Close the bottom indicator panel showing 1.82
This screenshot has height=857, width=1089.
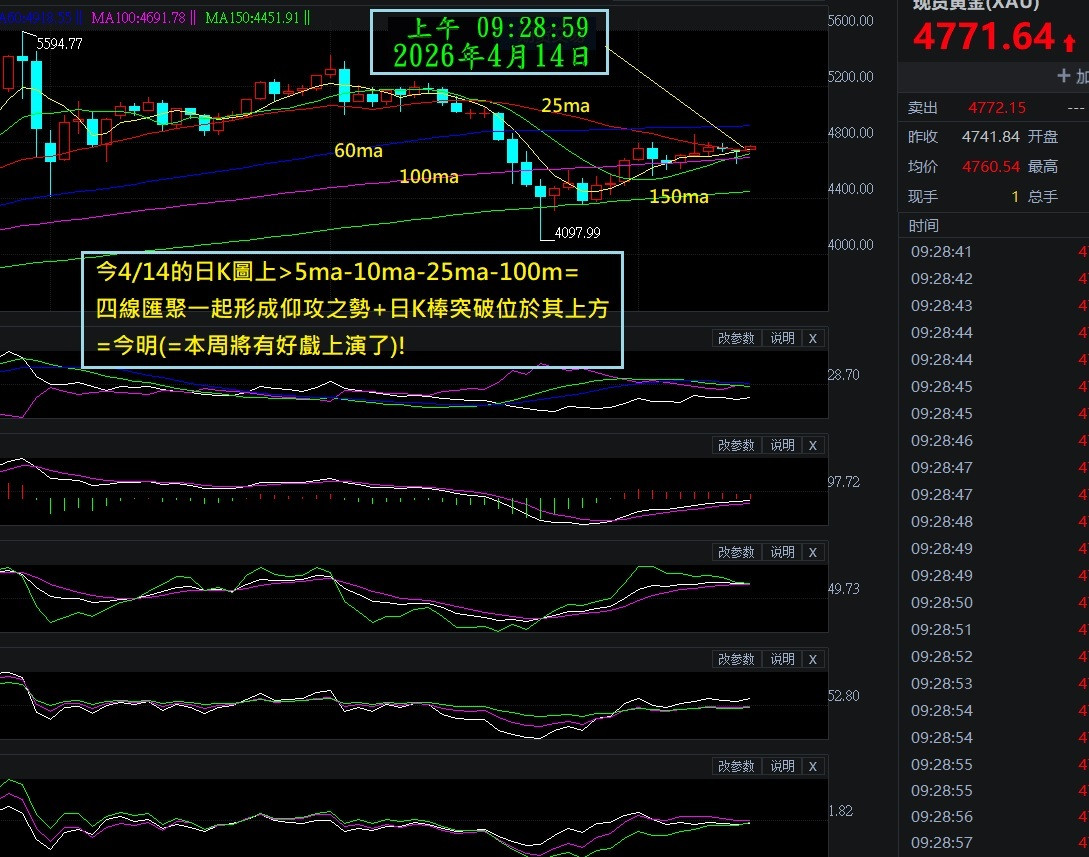tap(812, 767)
